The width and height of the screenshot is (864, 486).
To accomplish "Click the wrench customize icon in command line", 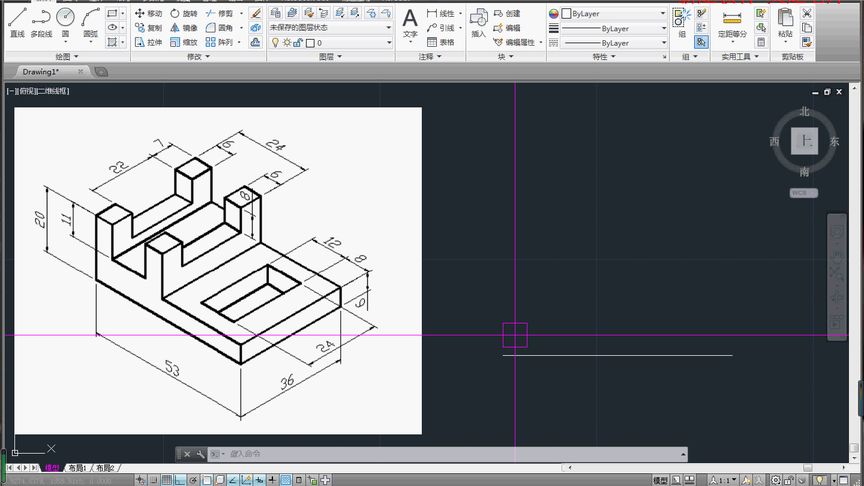I will coord(200,454).
